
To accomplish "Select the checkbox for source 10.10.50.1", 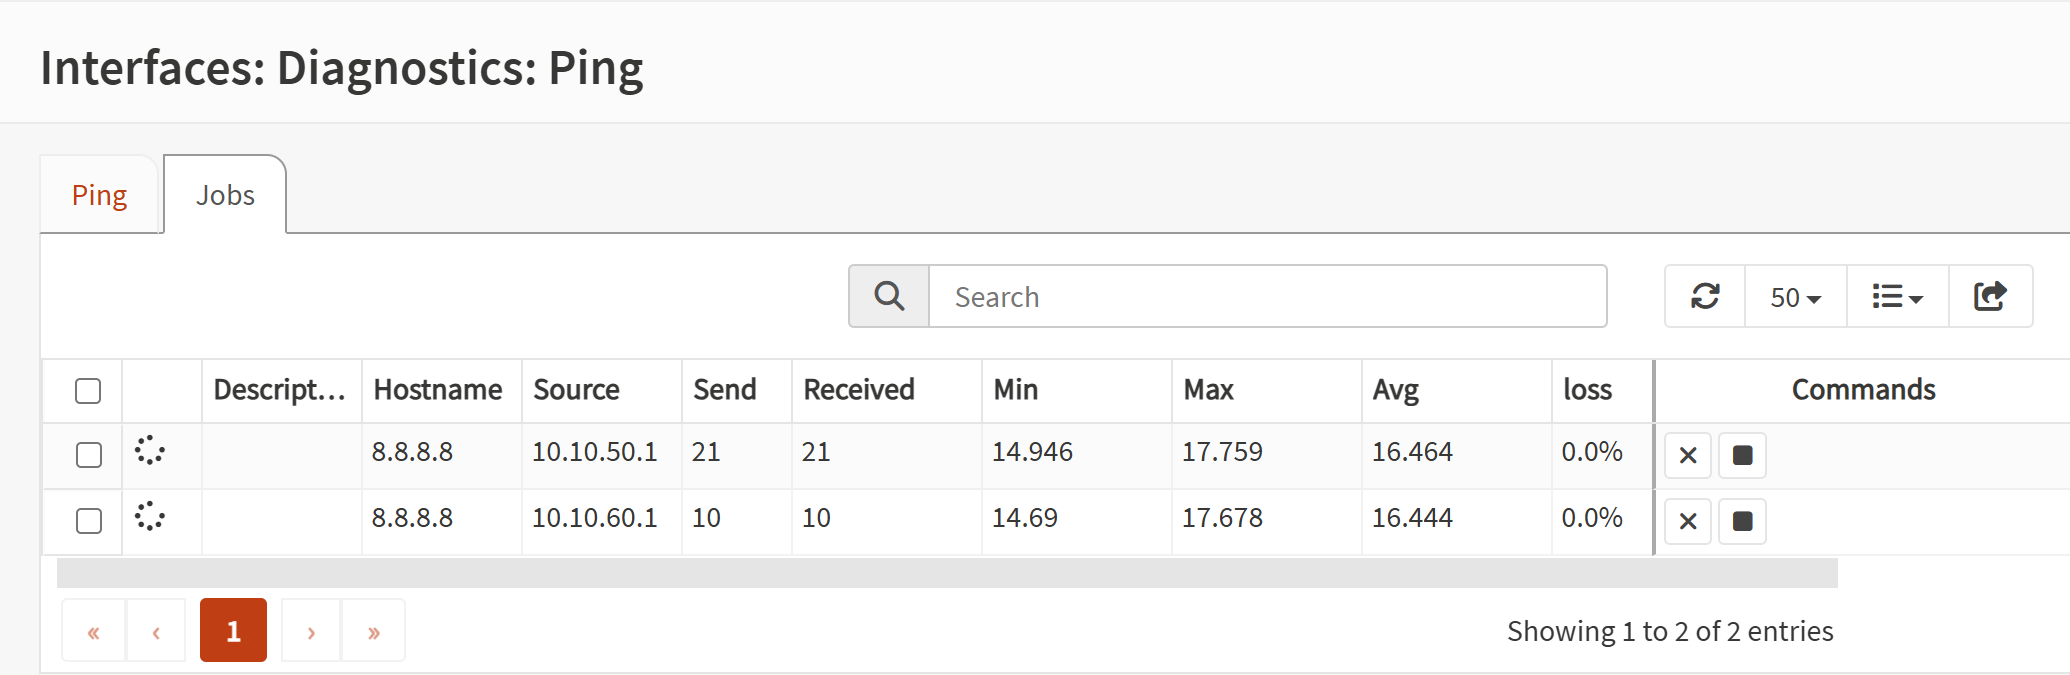I will tap(89, 455).
